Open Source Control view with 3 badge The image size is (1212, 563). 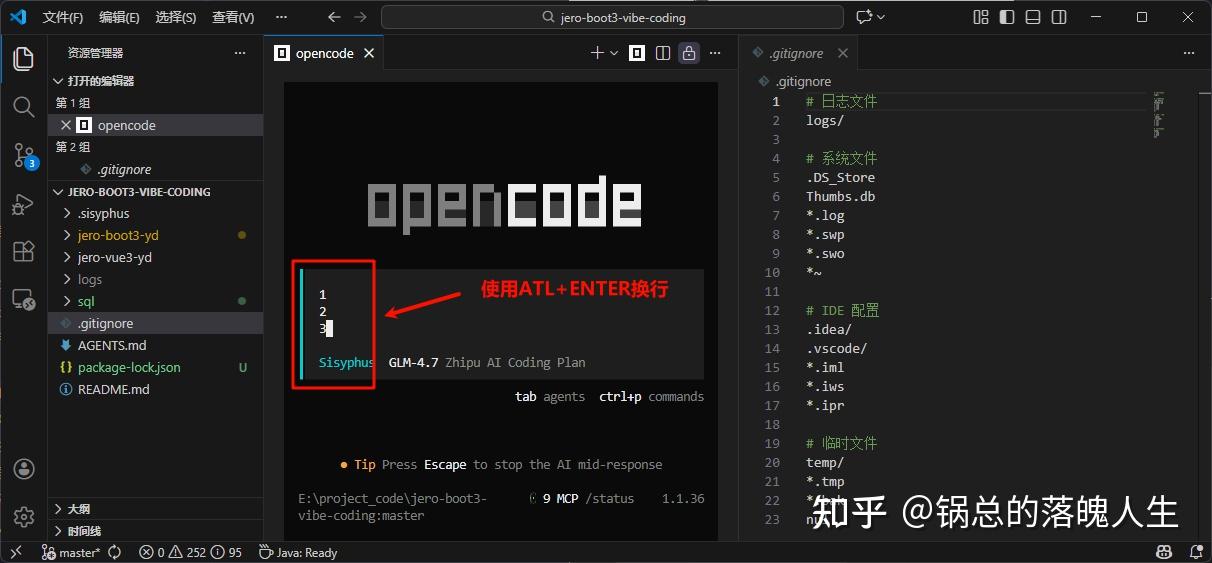point(23,155)
